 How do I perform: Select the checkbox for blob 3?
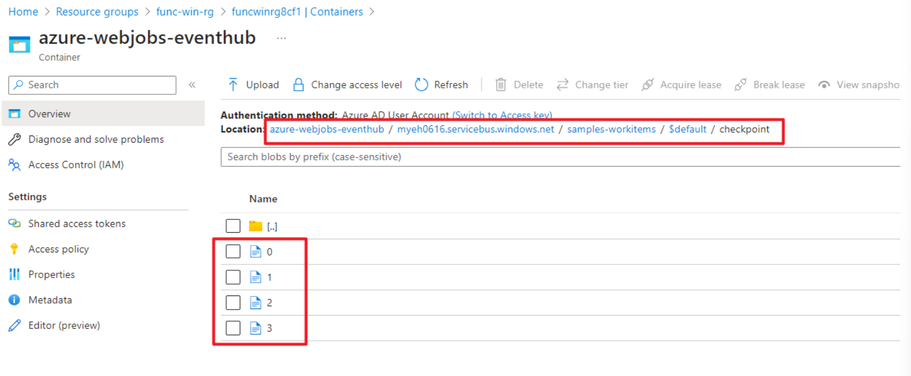[233, 328]
